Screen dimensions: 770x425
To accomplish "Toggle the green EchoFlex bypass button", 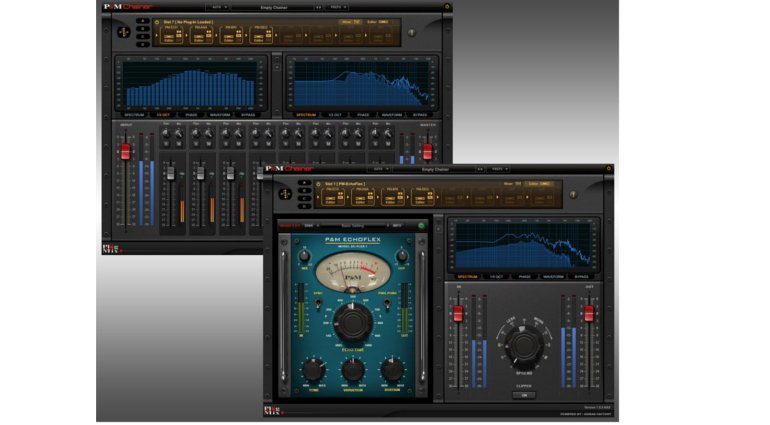I will click(x=421, y=226).
